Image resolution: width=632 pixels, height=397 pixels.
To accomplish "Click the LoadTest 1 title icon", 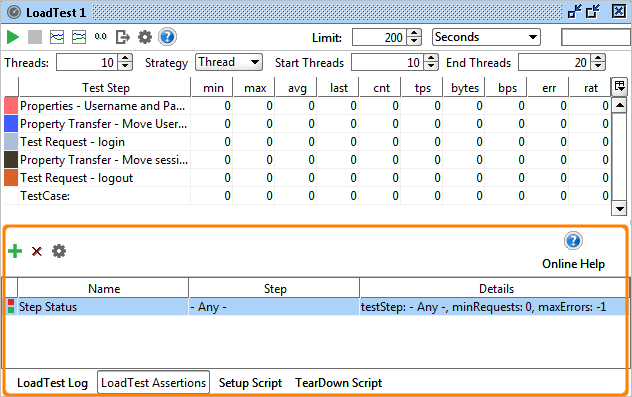I will pyautogui.click(x=13, y=12).
